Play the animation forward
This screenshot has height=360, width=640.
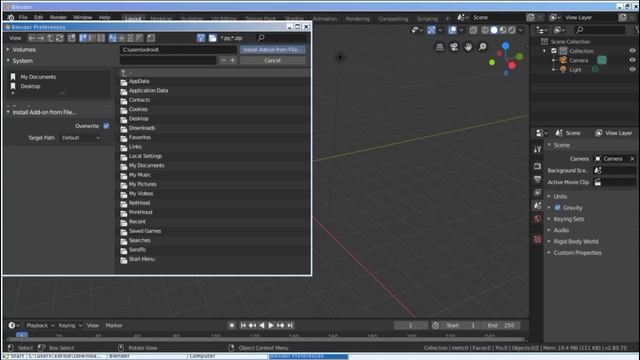pos(271,325)
